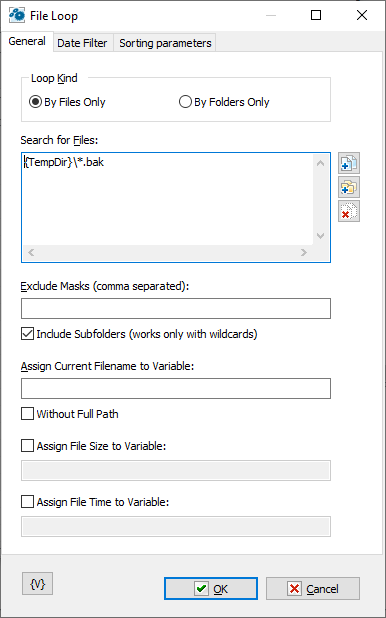This screenshot has width=386, height=618.
Task: Click the Cancel button
Action: pos(313,589)
